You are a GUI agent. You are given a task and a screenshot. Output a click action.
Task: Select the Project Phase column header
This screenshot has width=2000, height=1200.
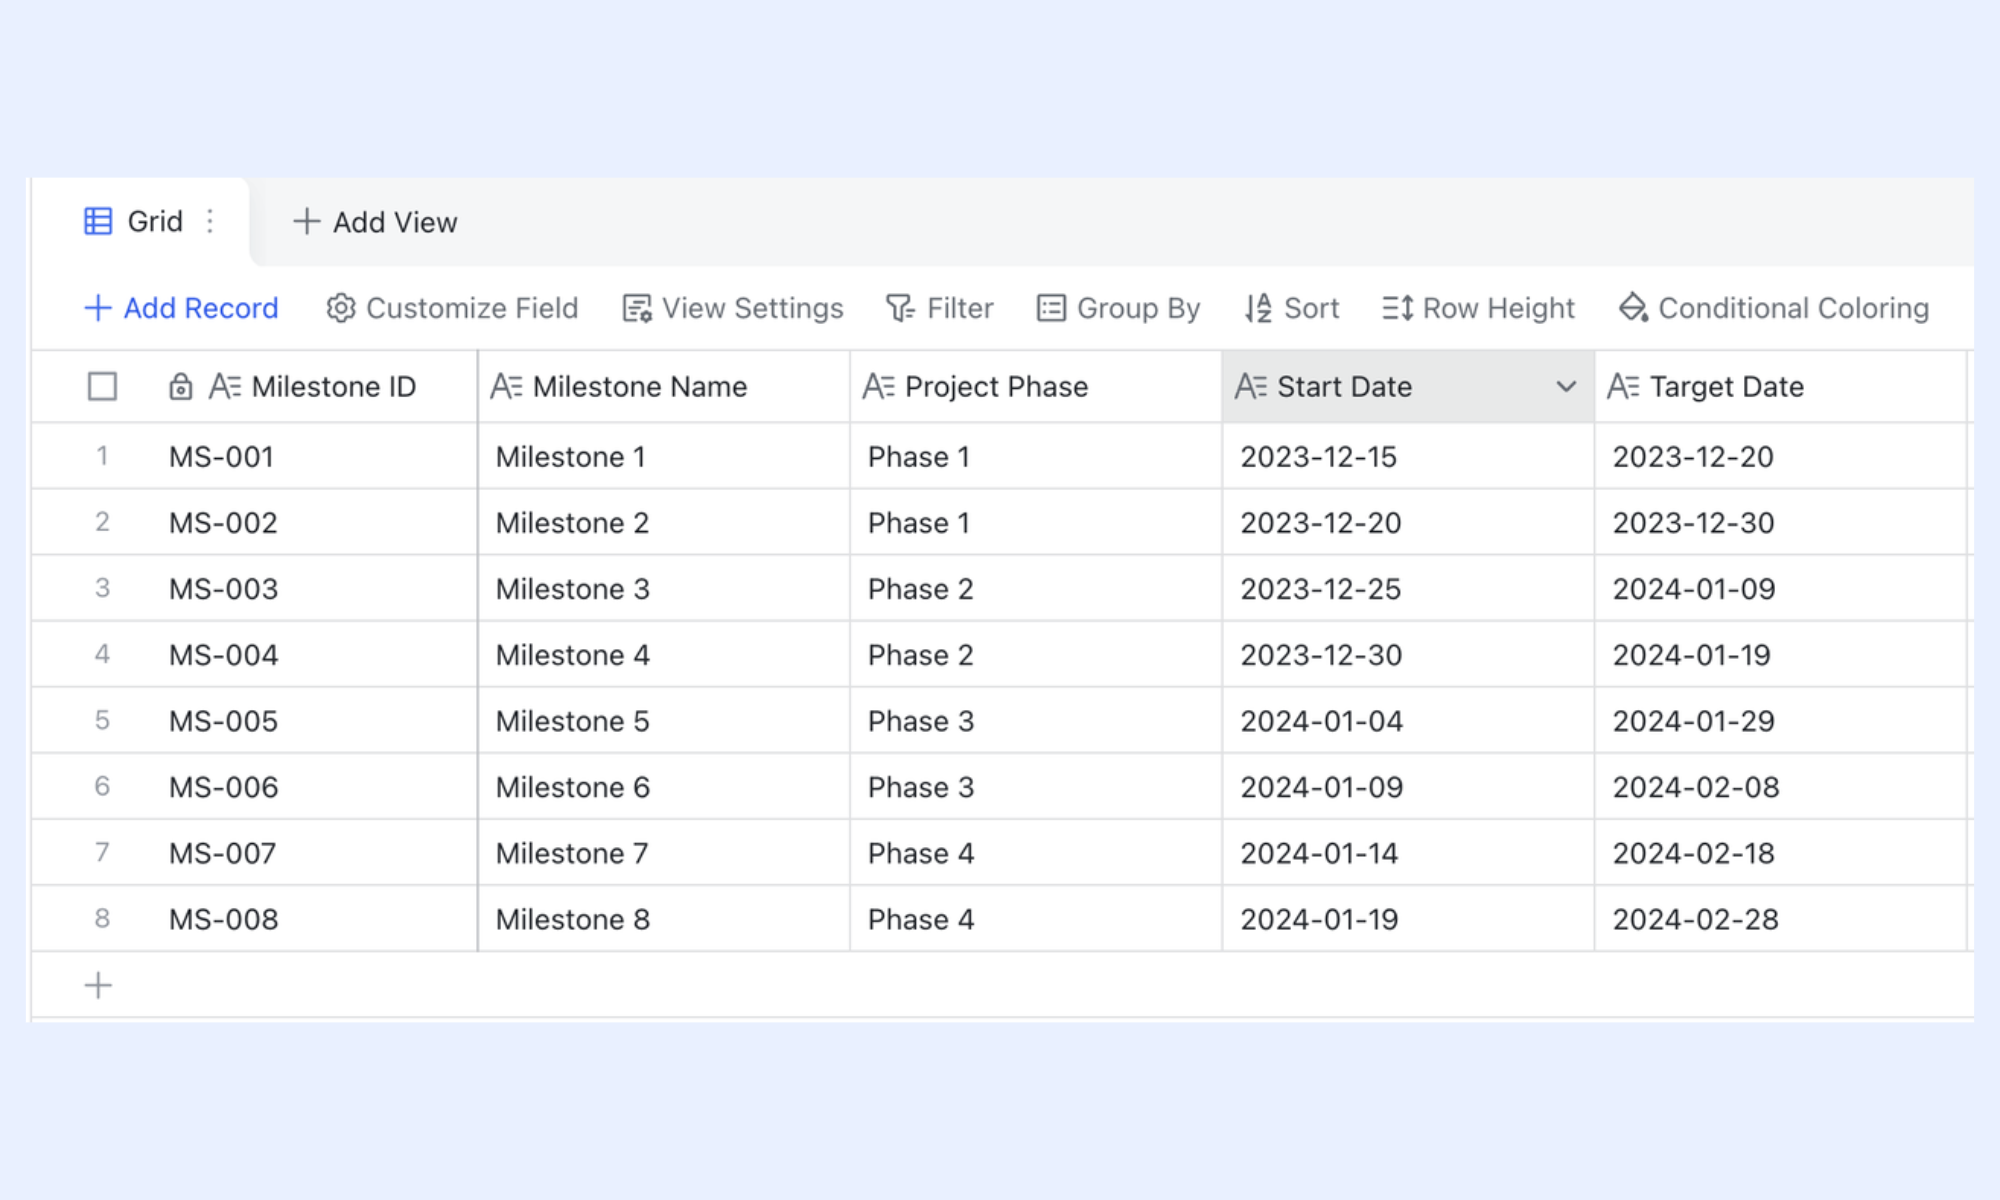pos(1036,386)
